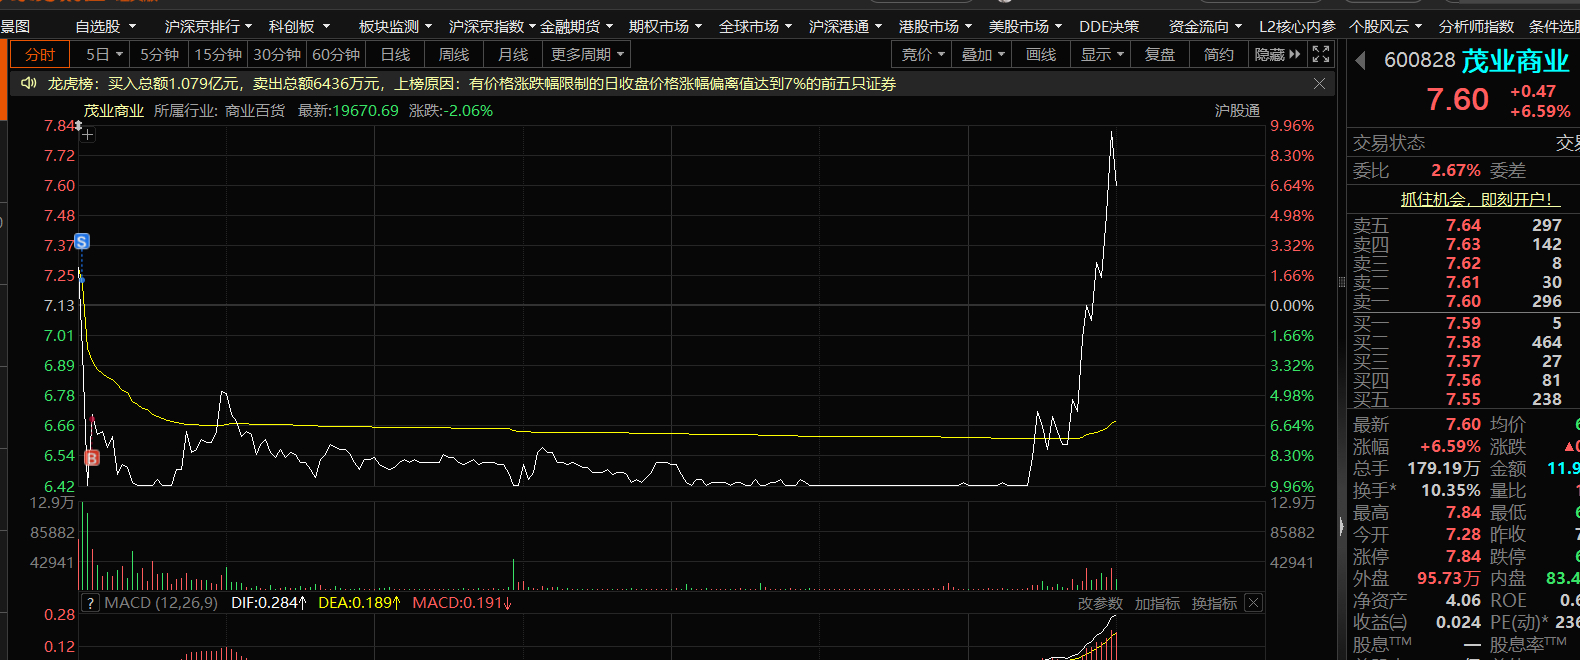Switch to the 月线 monthly chart
Viewport: 1580px width, 660px height.
(x=513, y=54)
